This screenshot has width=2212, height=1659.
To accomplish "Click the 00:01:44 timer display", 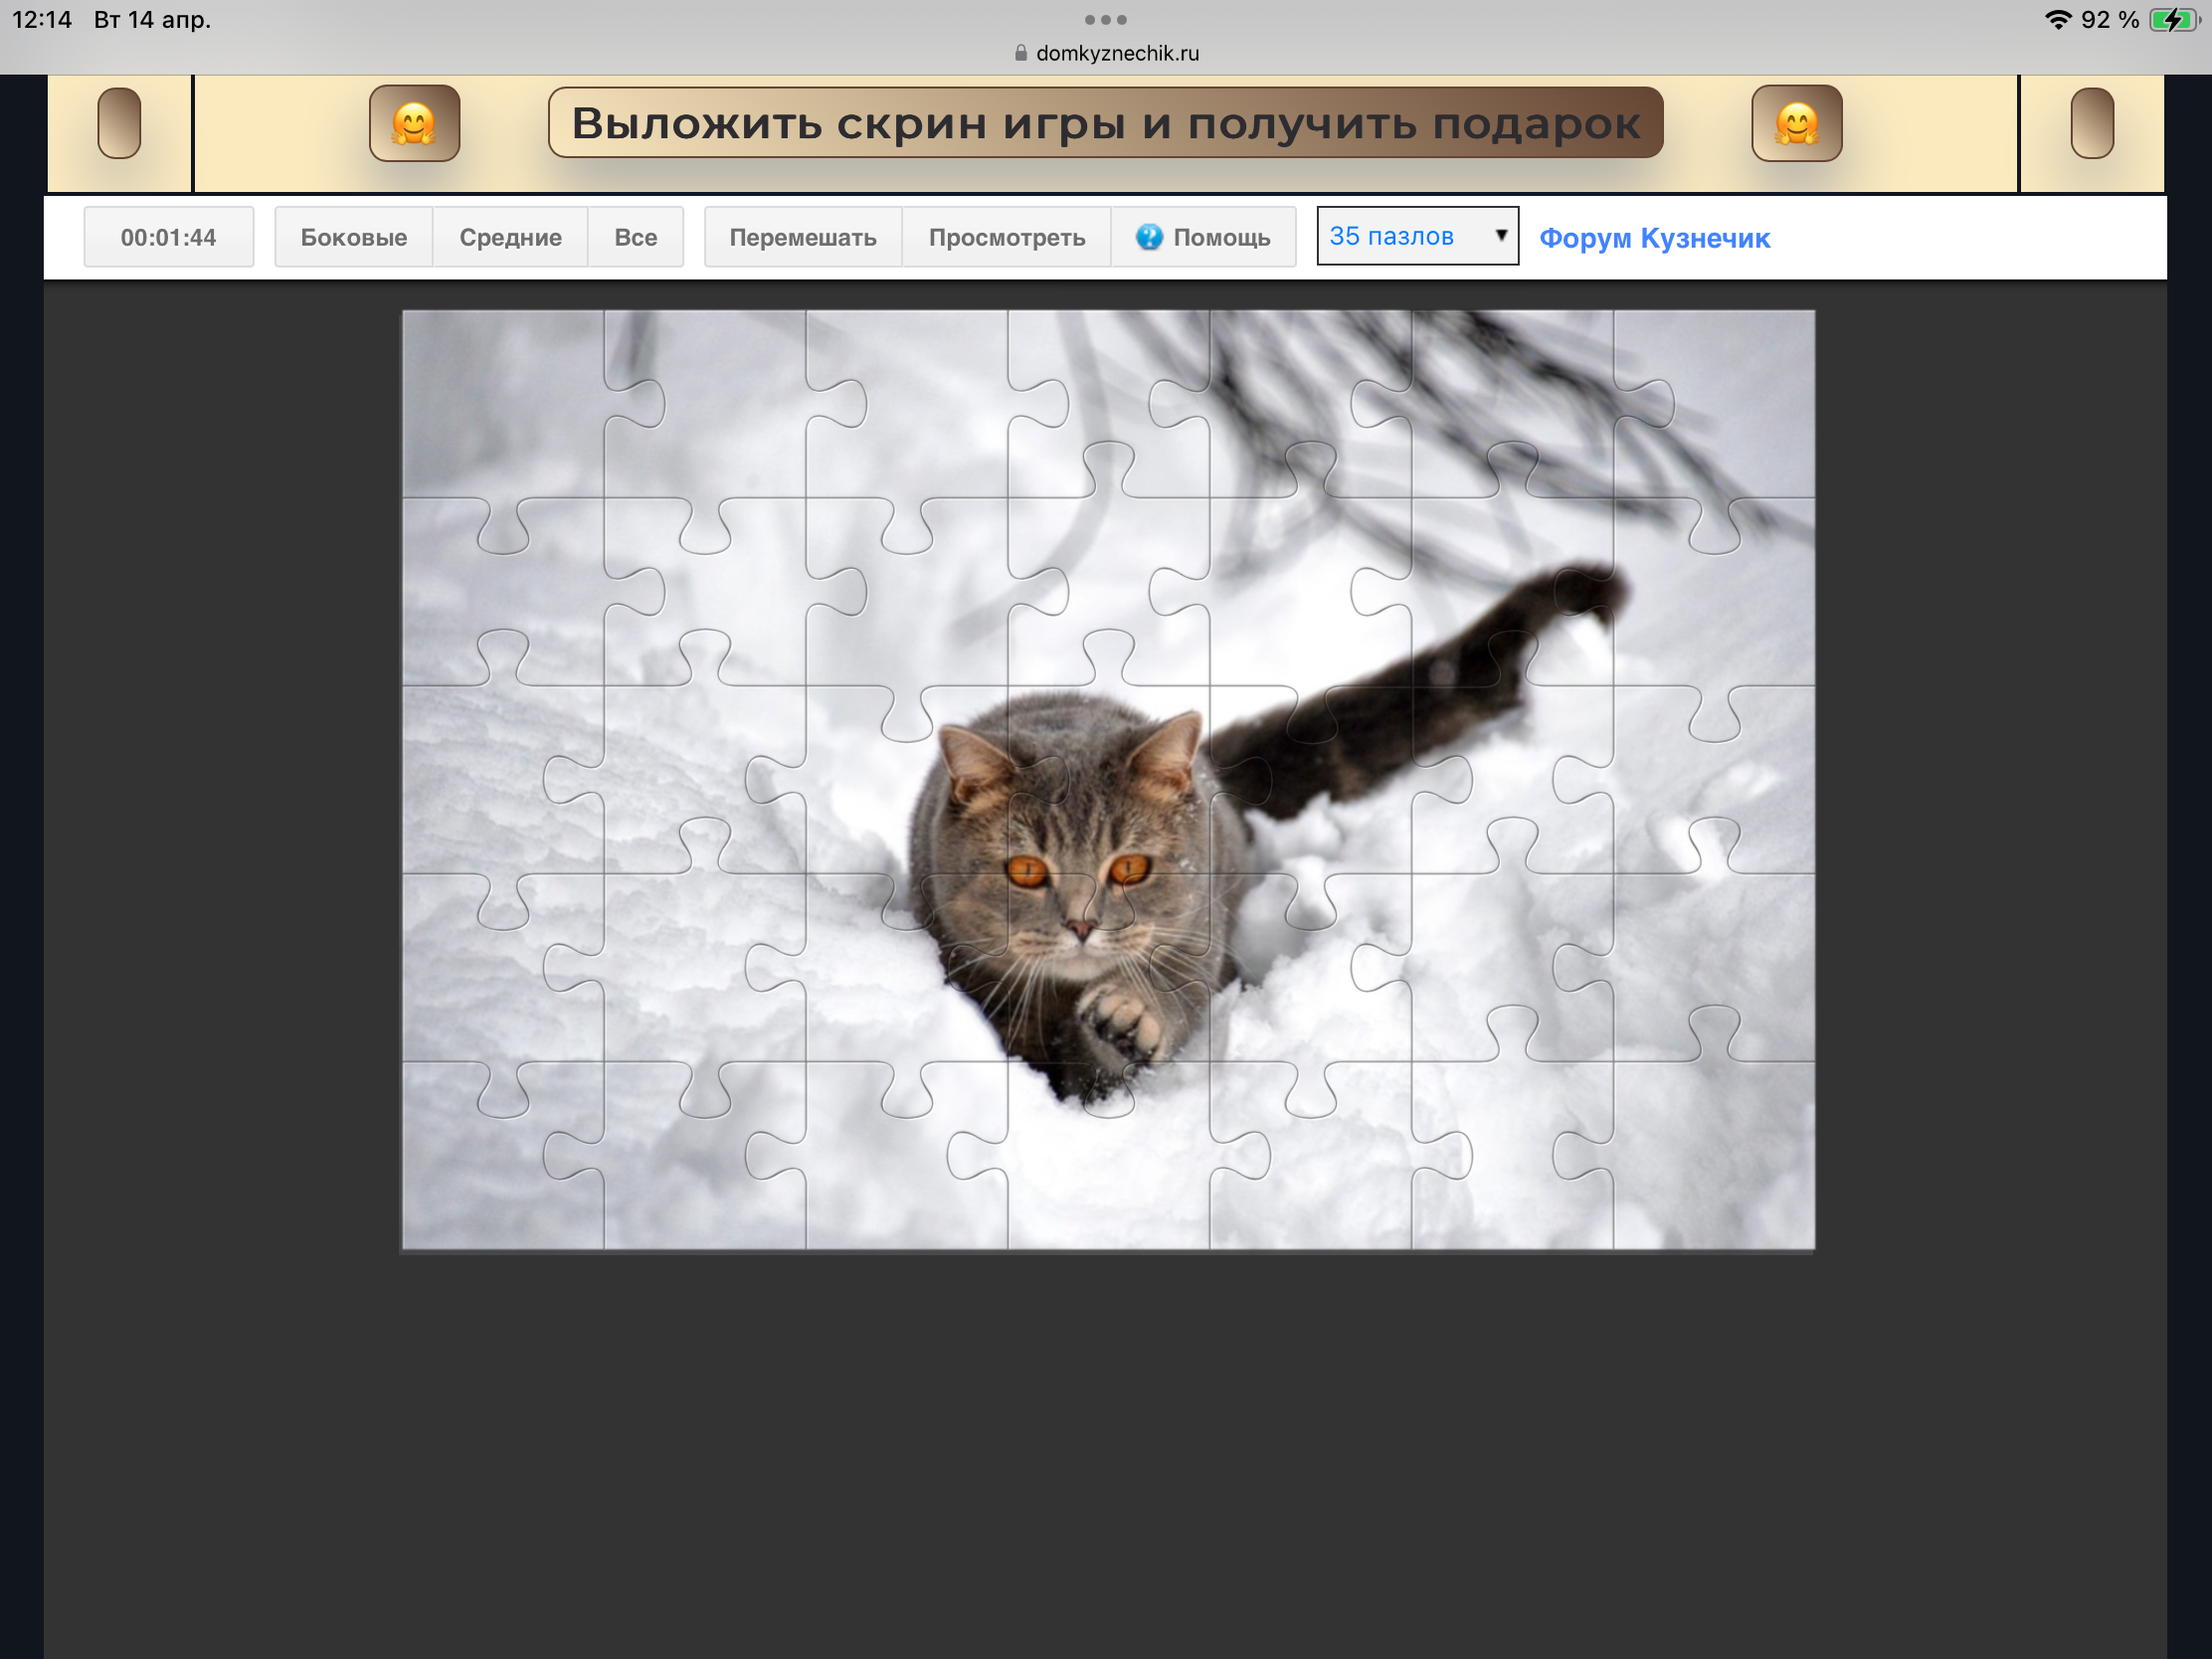I will coord(168,237).
